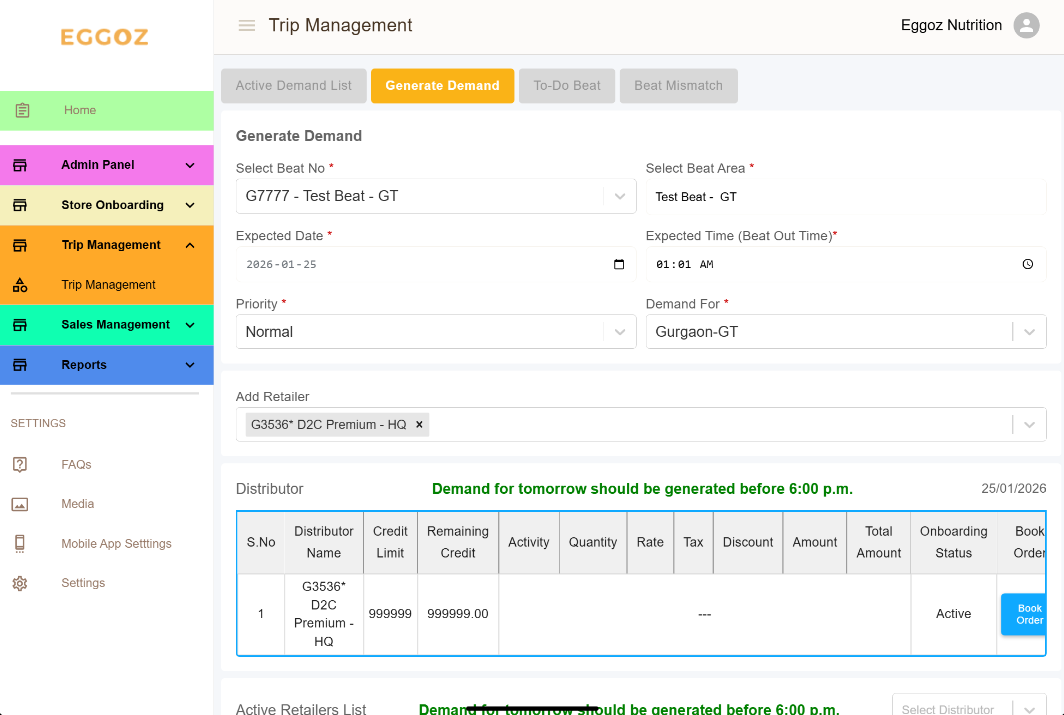
Task: Remove the G3536* D2C Premium retailer tag
Action: click(420, 425)
